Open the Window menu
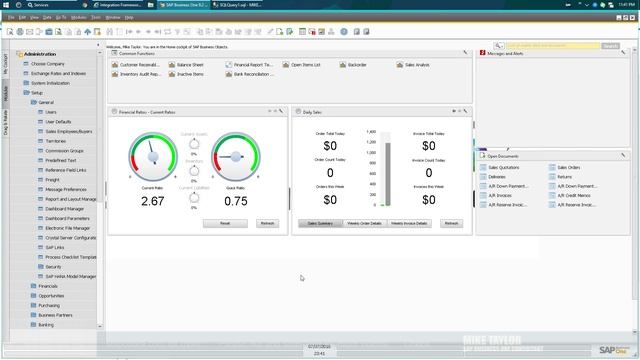Screen dimensions: 640x360 [x=113, y=18]
